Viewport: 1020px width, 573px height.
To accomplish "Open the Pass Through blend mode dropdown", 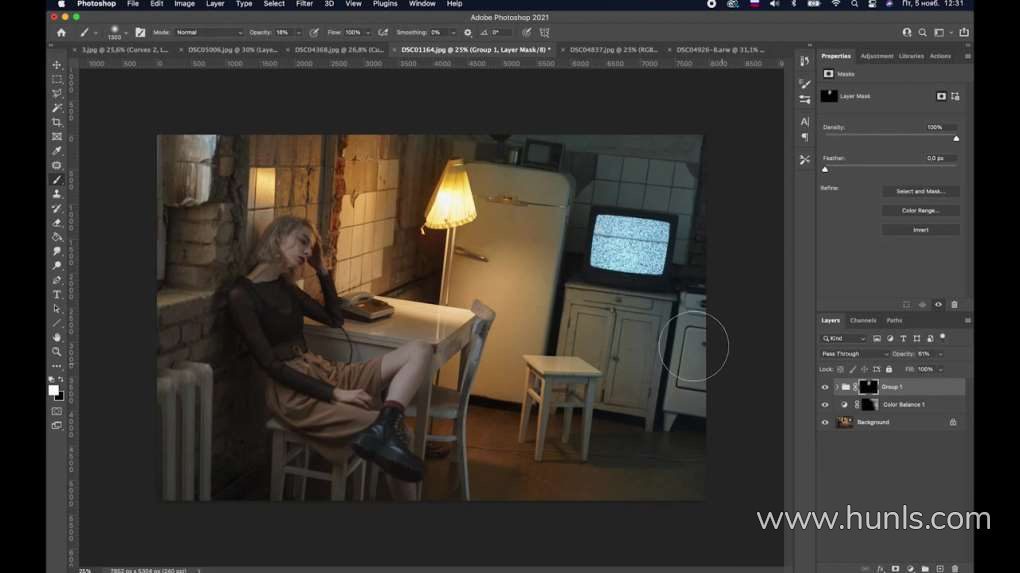I will click(x=854, y=354).
